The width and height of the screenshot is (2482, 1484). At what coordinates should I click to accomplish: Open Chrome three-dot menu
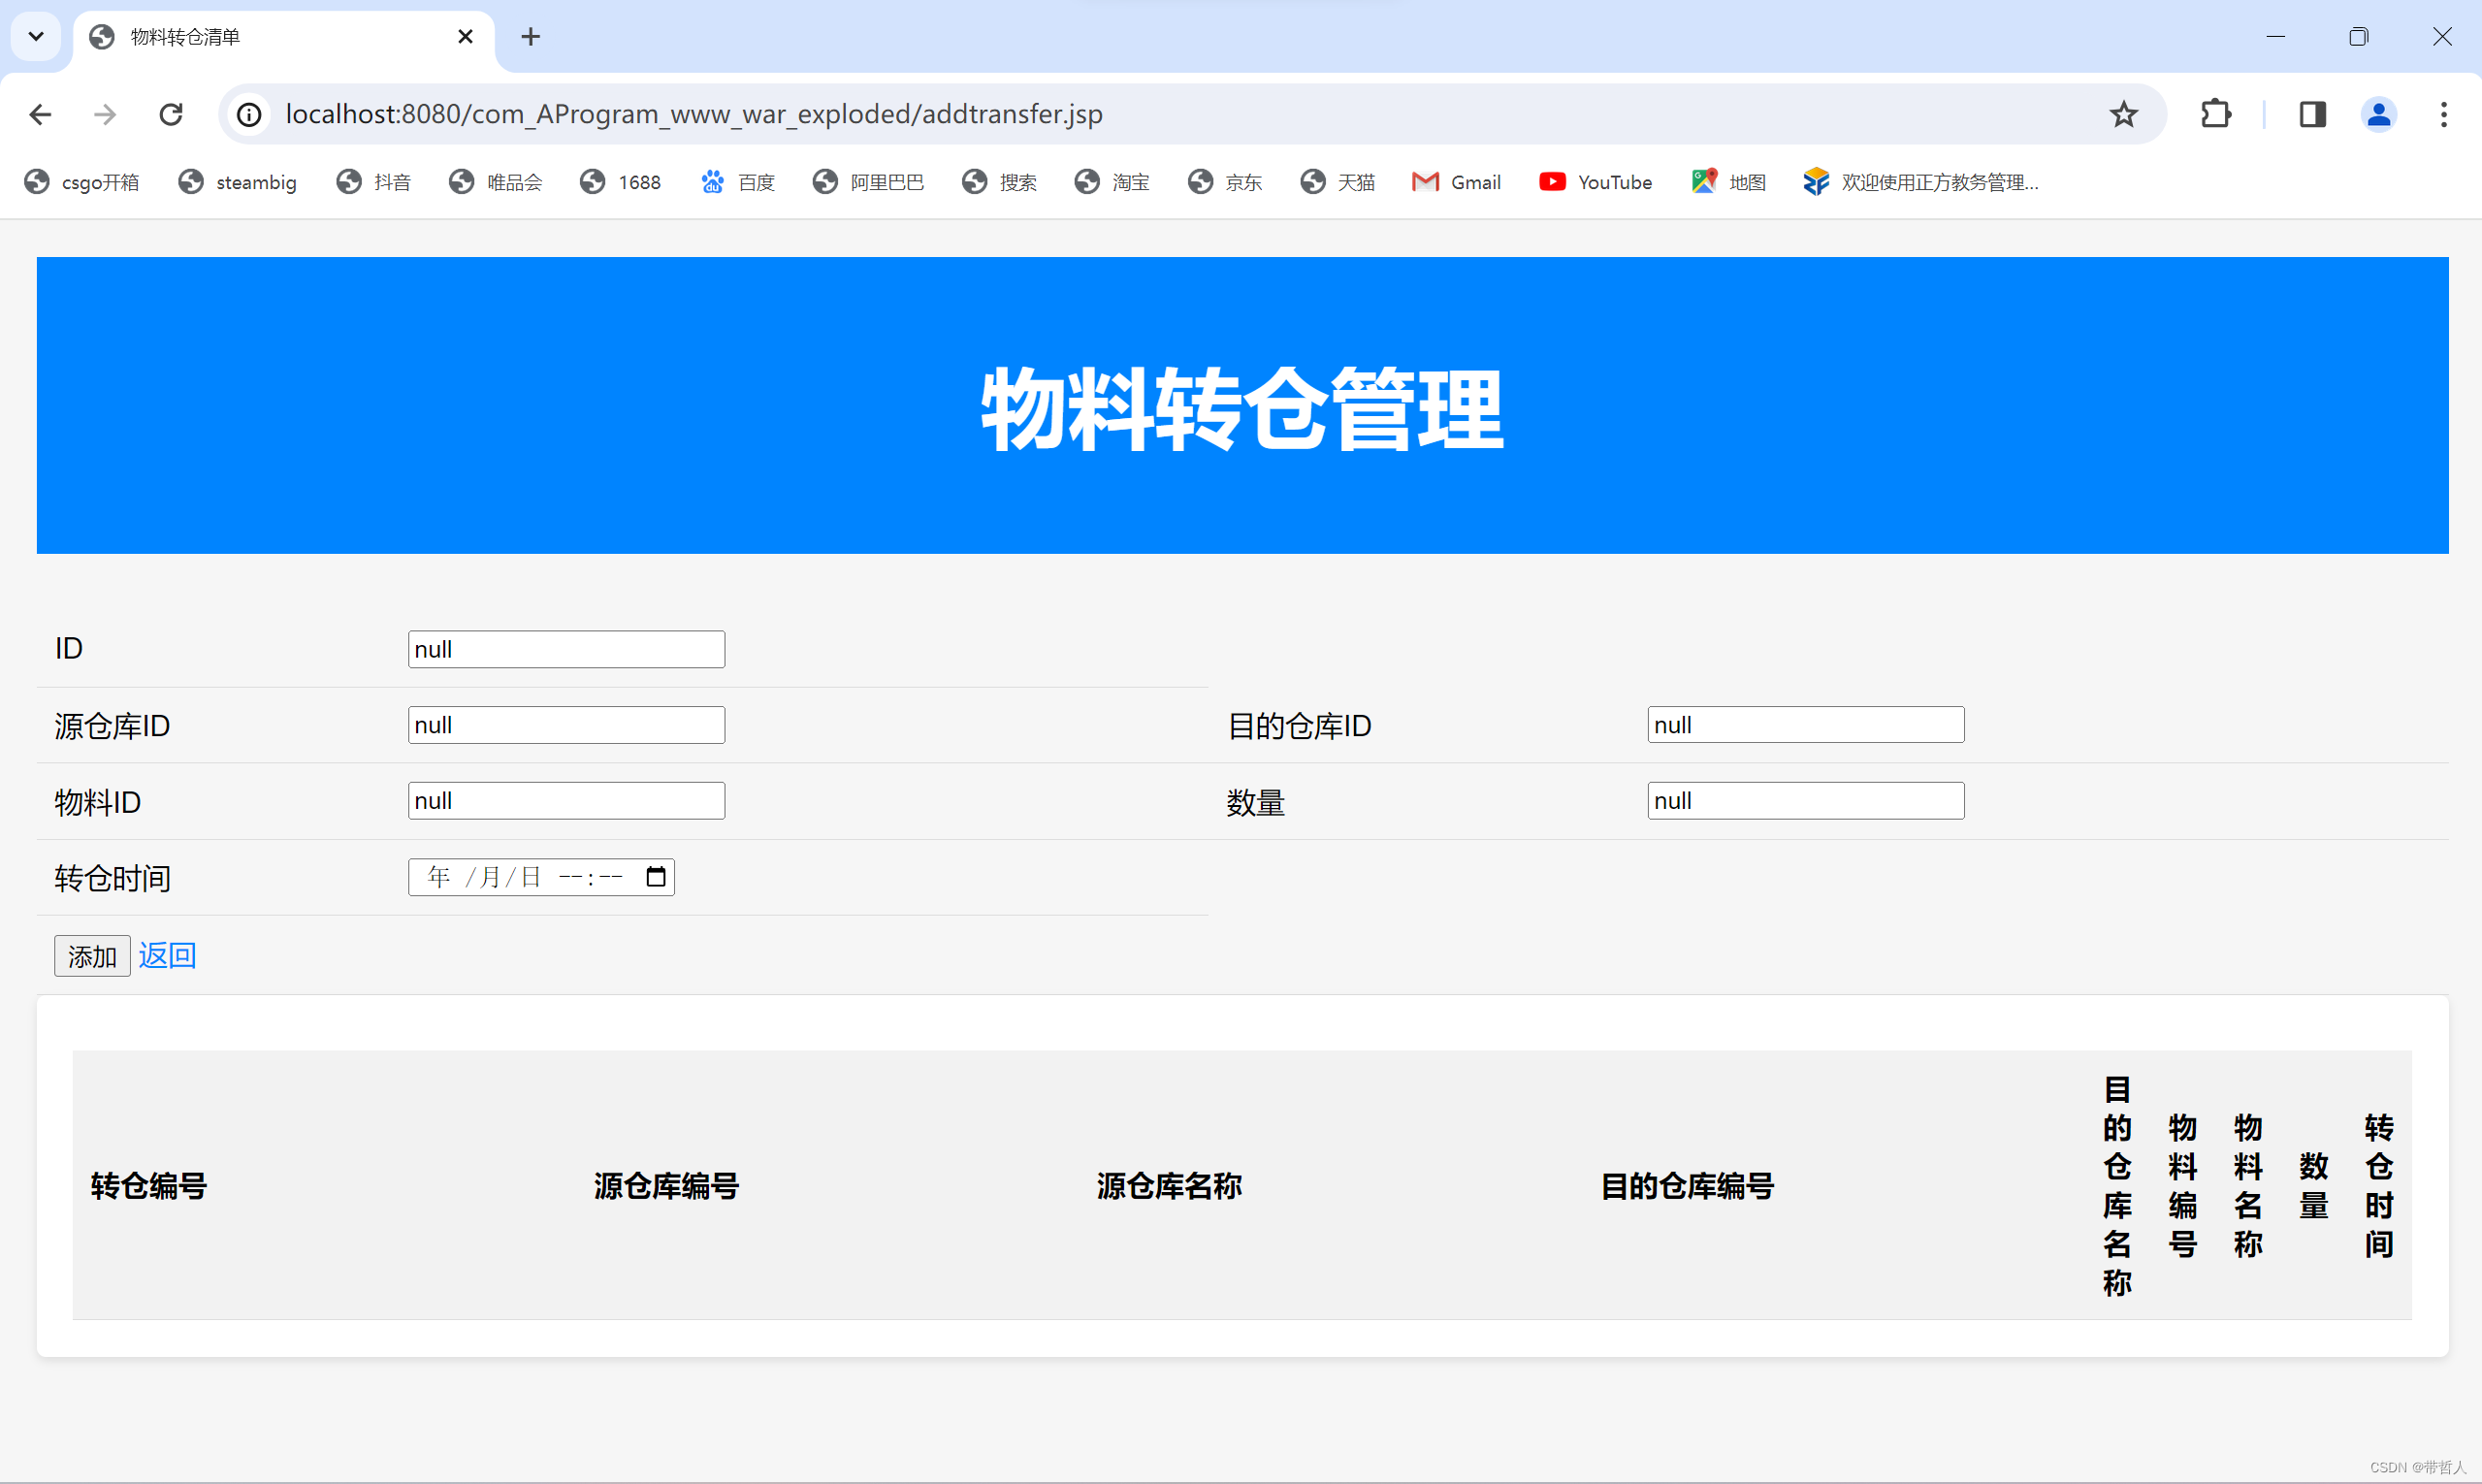[x=2443, y=114]
